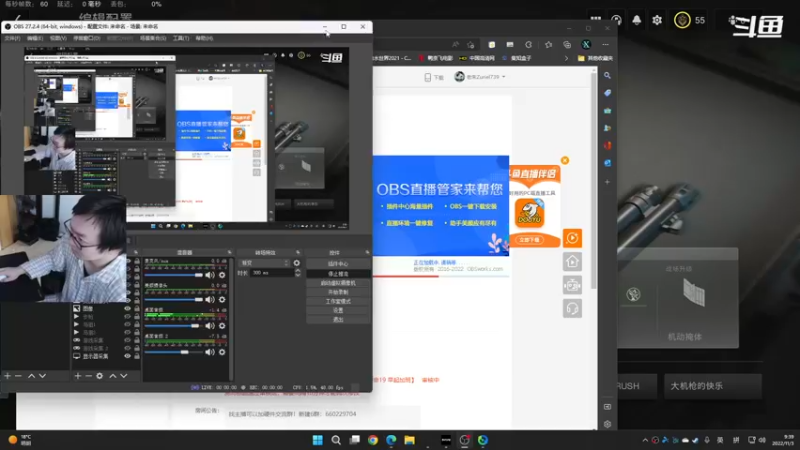Mute the 桌面音频 2 mixer channel
This screenshot has width=800, height=450.
coord(210,352)
